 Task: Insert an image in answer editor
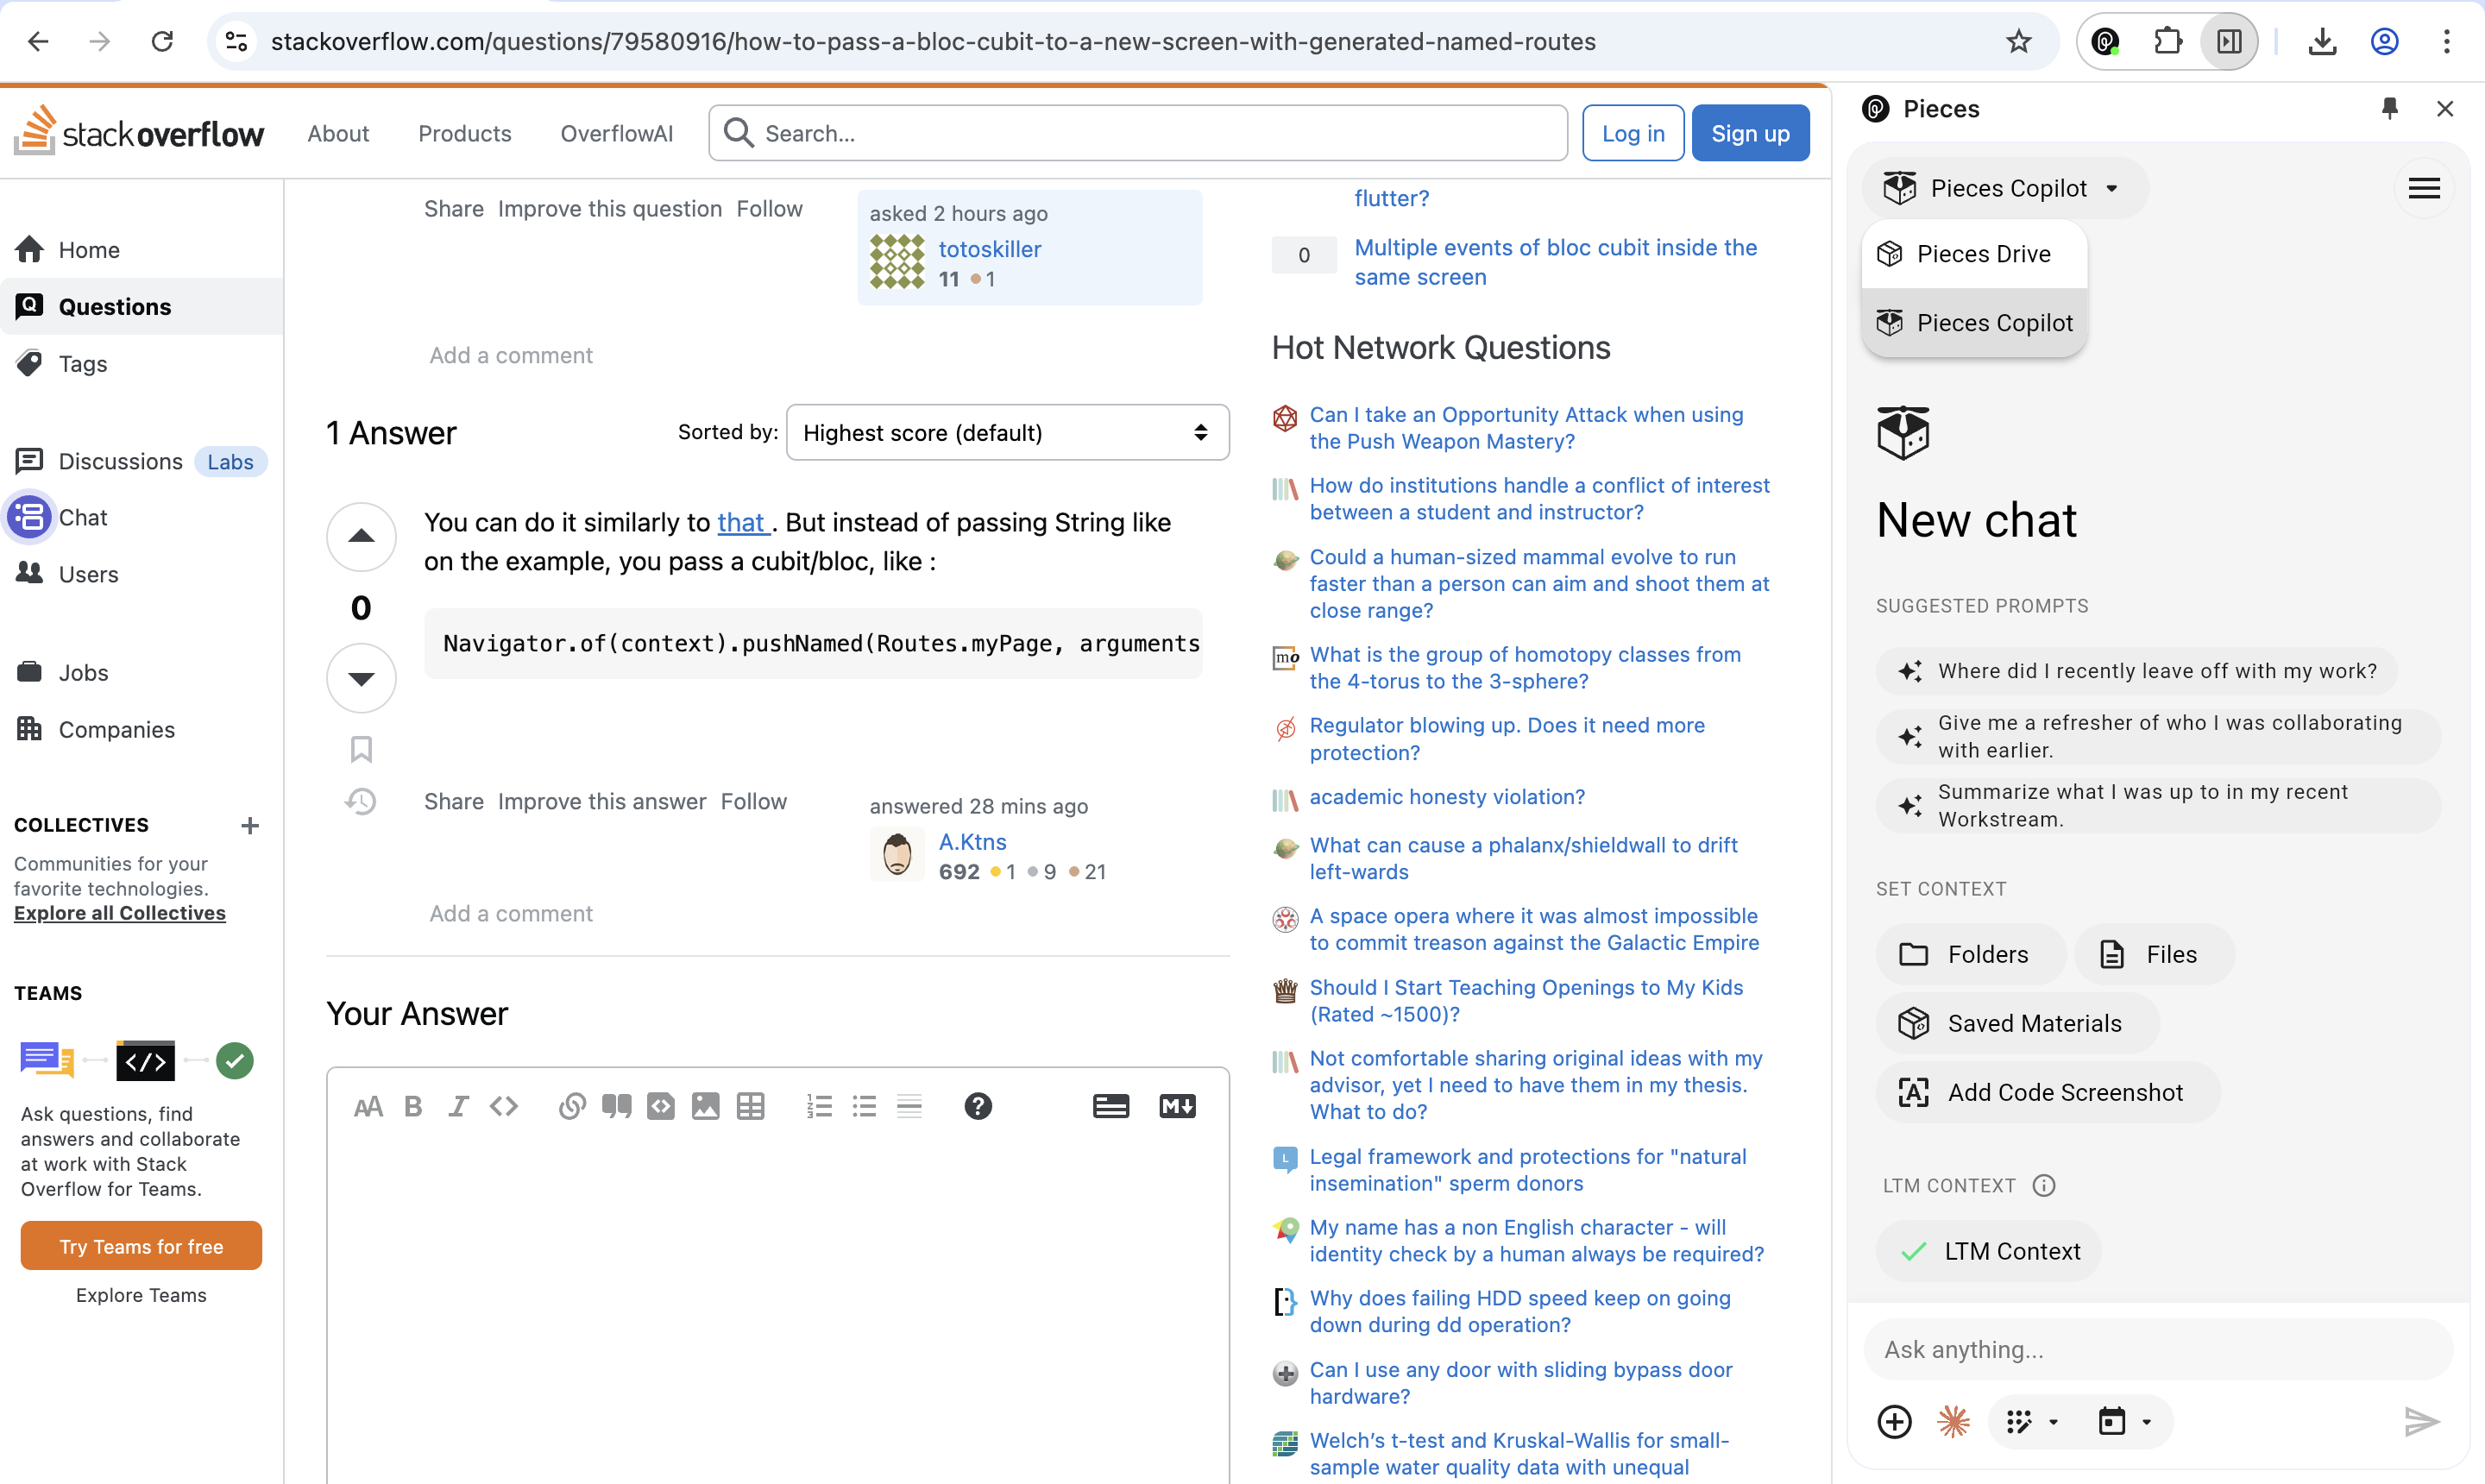point(706,1106)
